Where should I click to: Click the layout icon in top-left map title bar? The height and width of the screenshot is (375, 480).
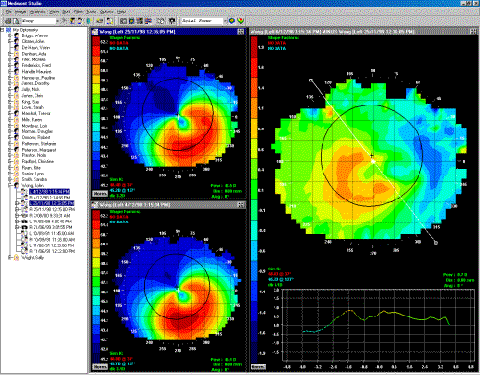240,32
